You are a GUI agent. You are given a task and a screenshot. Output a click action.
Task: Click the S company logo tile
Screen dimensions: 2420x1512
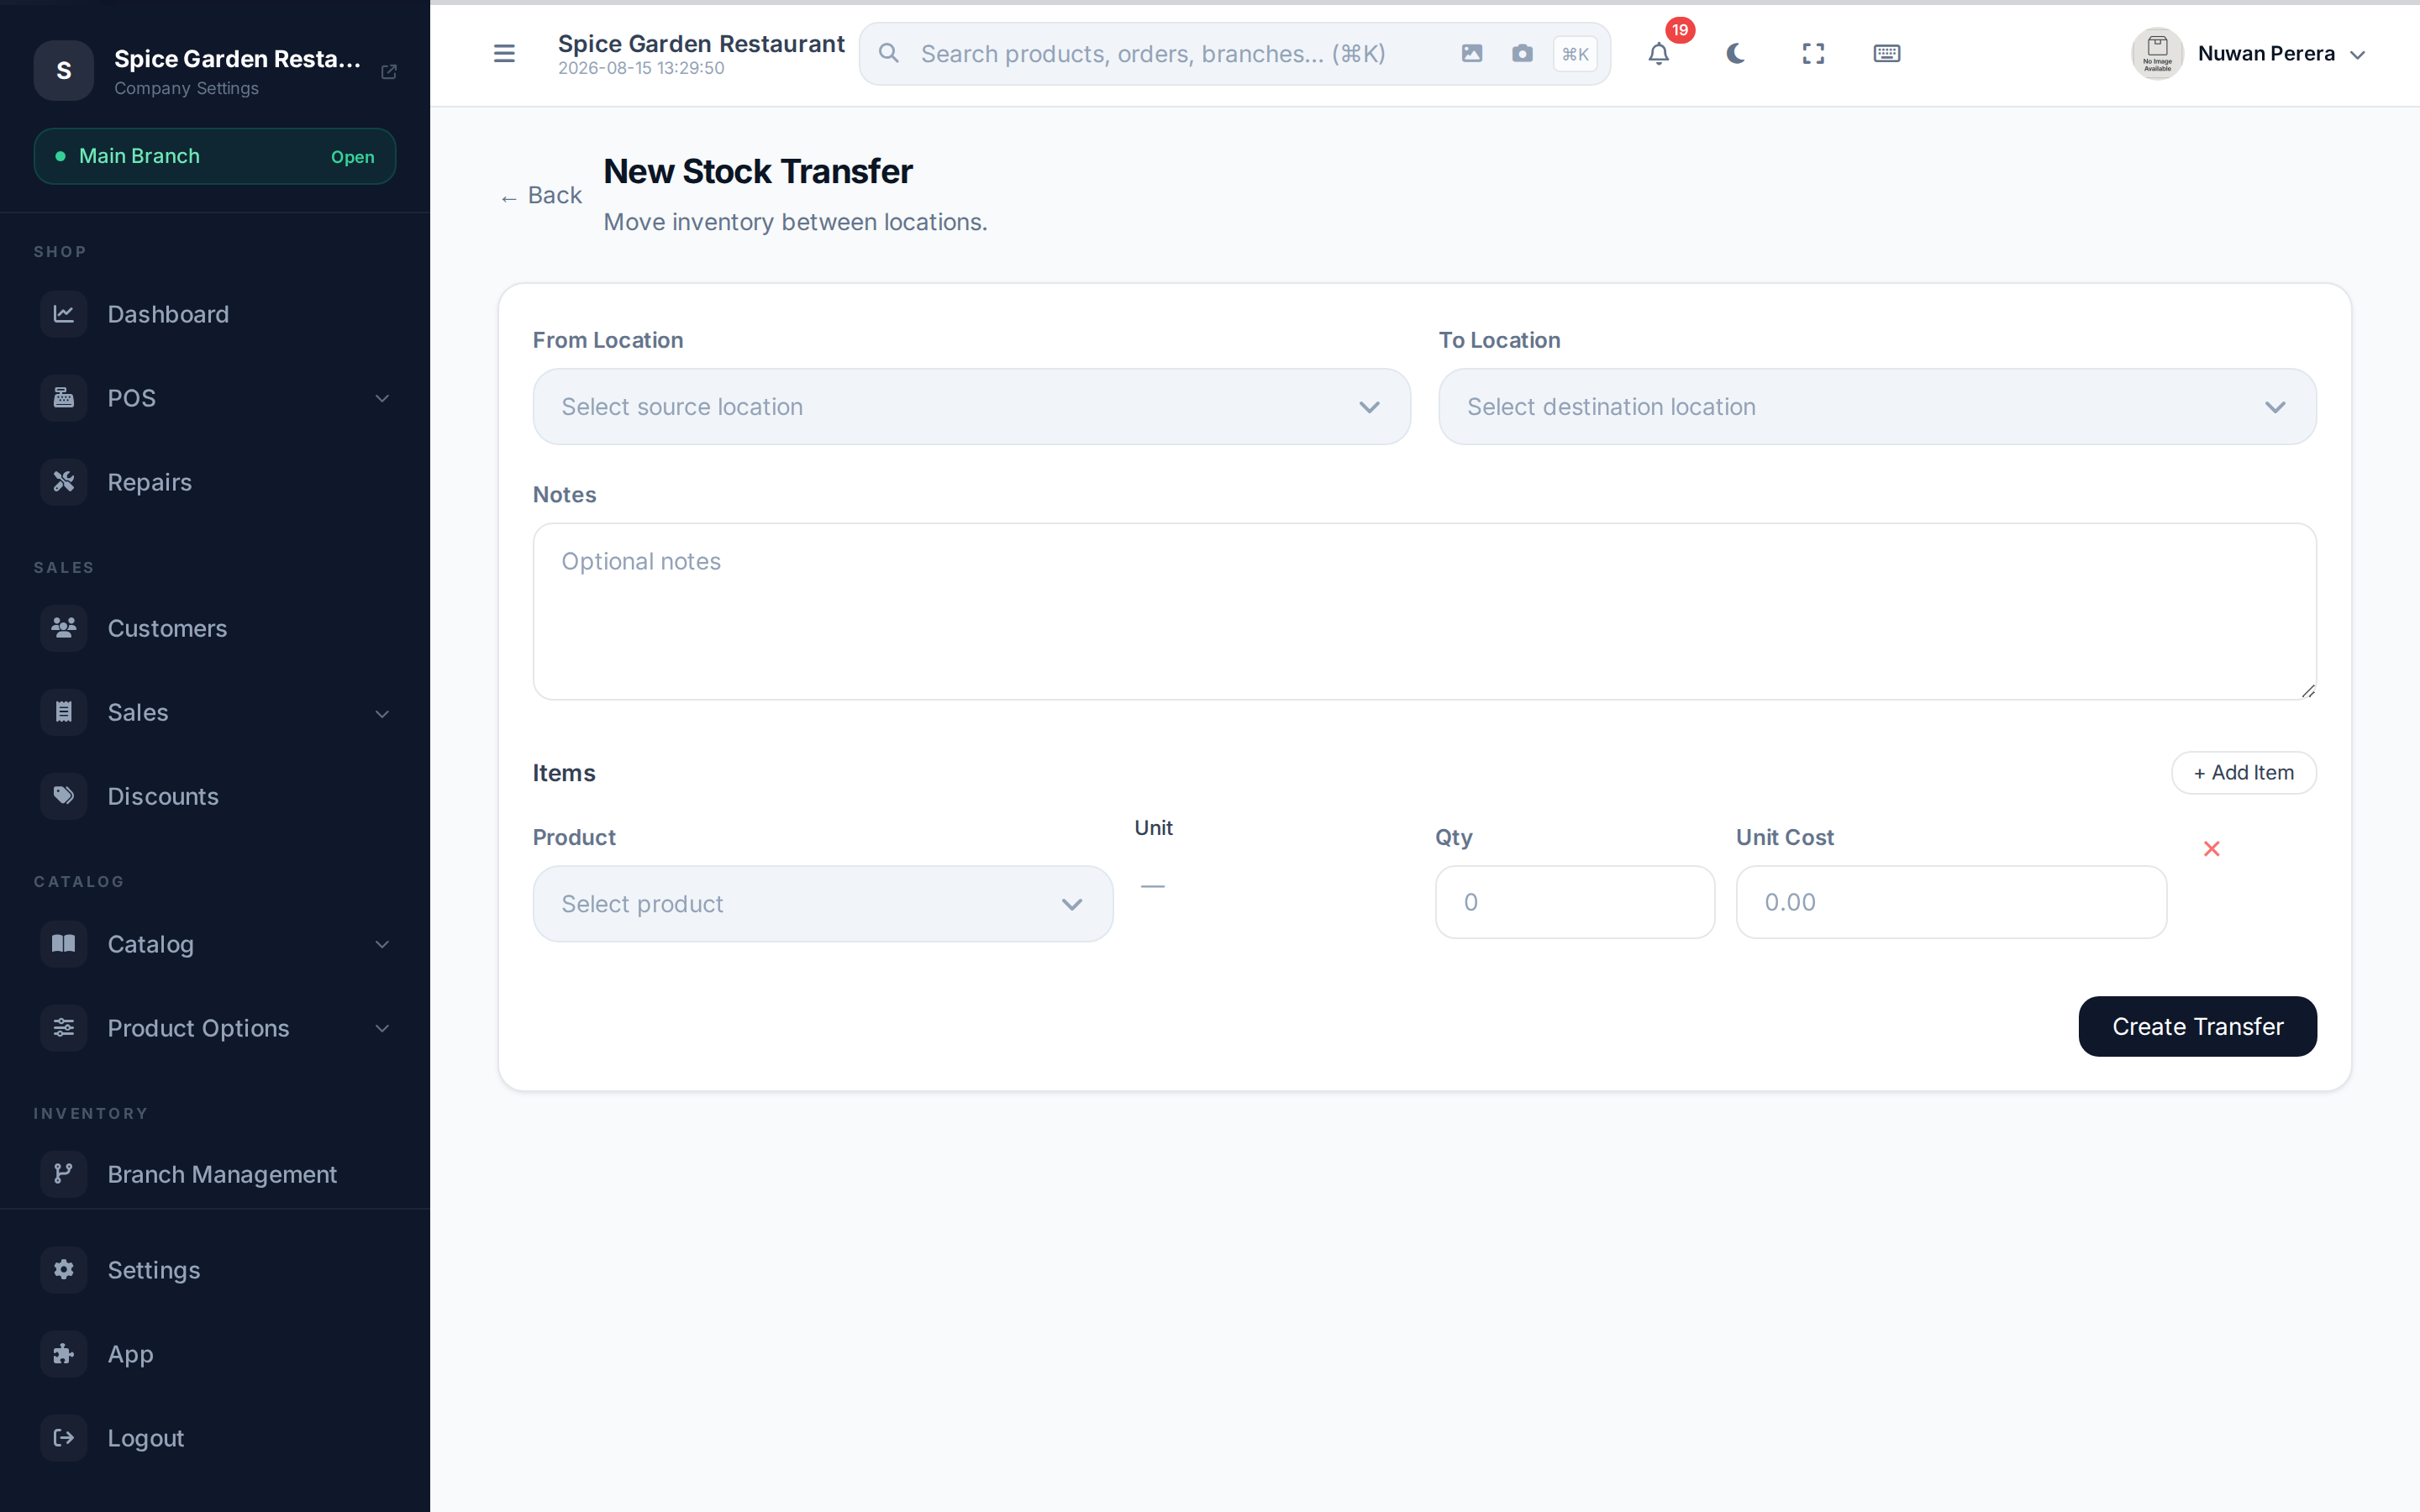point(64,71)
